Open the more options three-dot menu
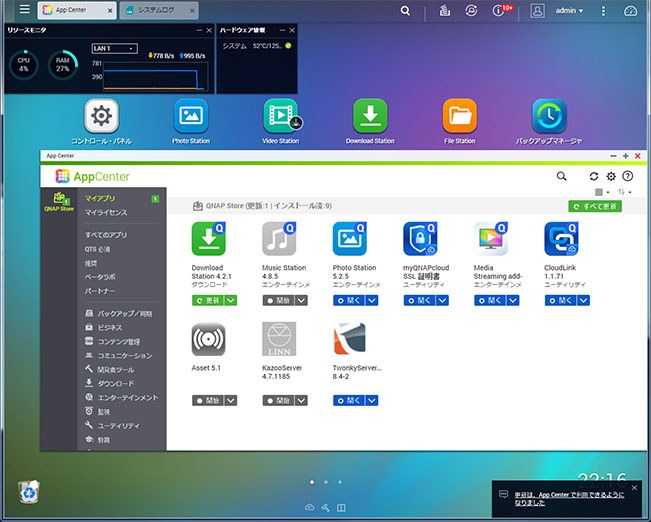This screenshot has width=651, height=522. click(603, 11)
